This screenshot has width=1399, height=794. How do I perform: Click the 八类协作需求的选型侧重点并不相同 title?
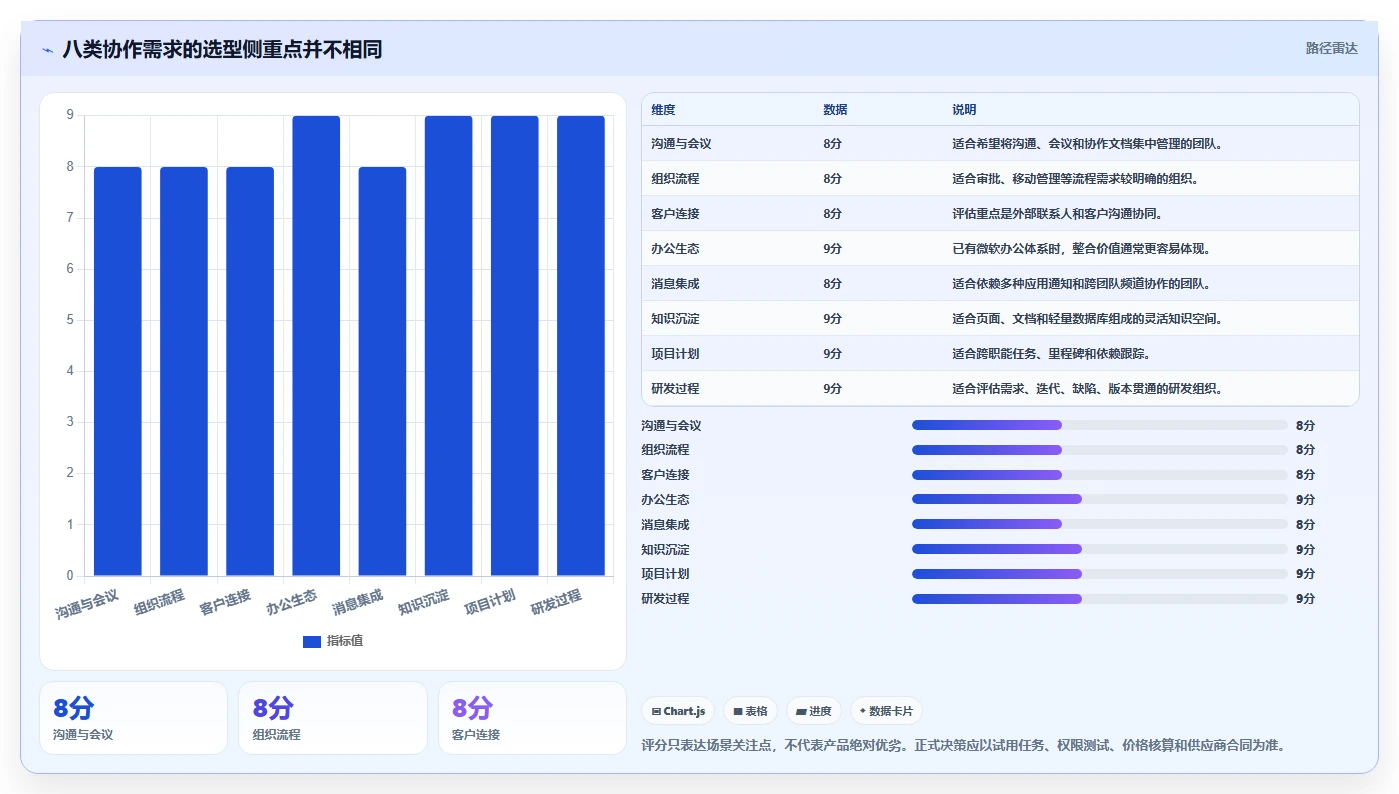click(222, 49)
